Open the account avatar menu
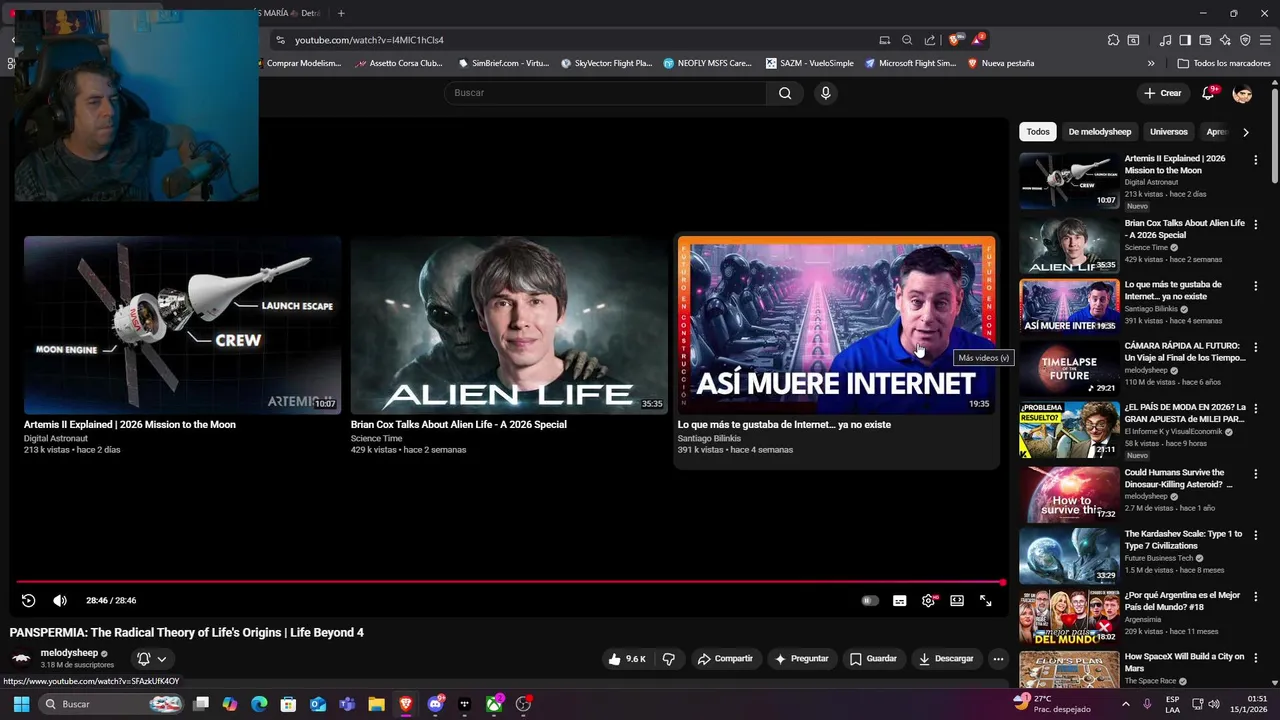The height and width of the screenshot is (720, 1280). point(1243,93)
